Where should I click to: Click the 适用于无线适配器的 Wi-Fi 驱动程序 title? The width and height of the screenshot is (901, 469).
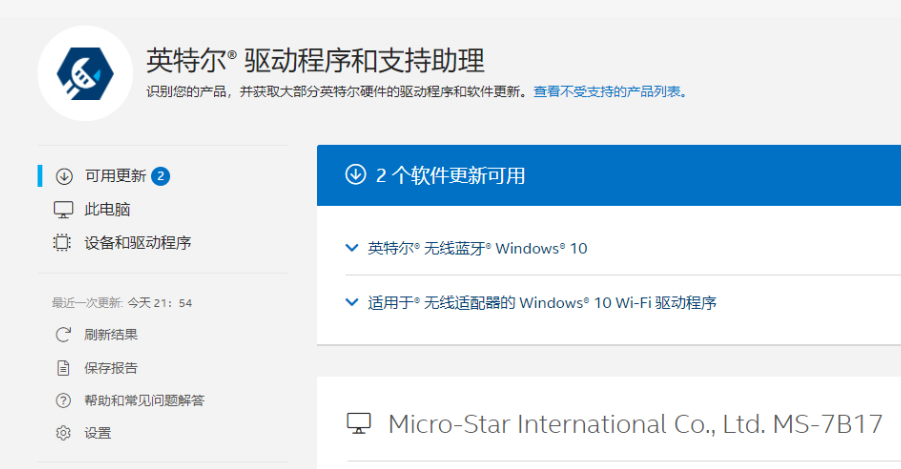[x=542, y=302]
